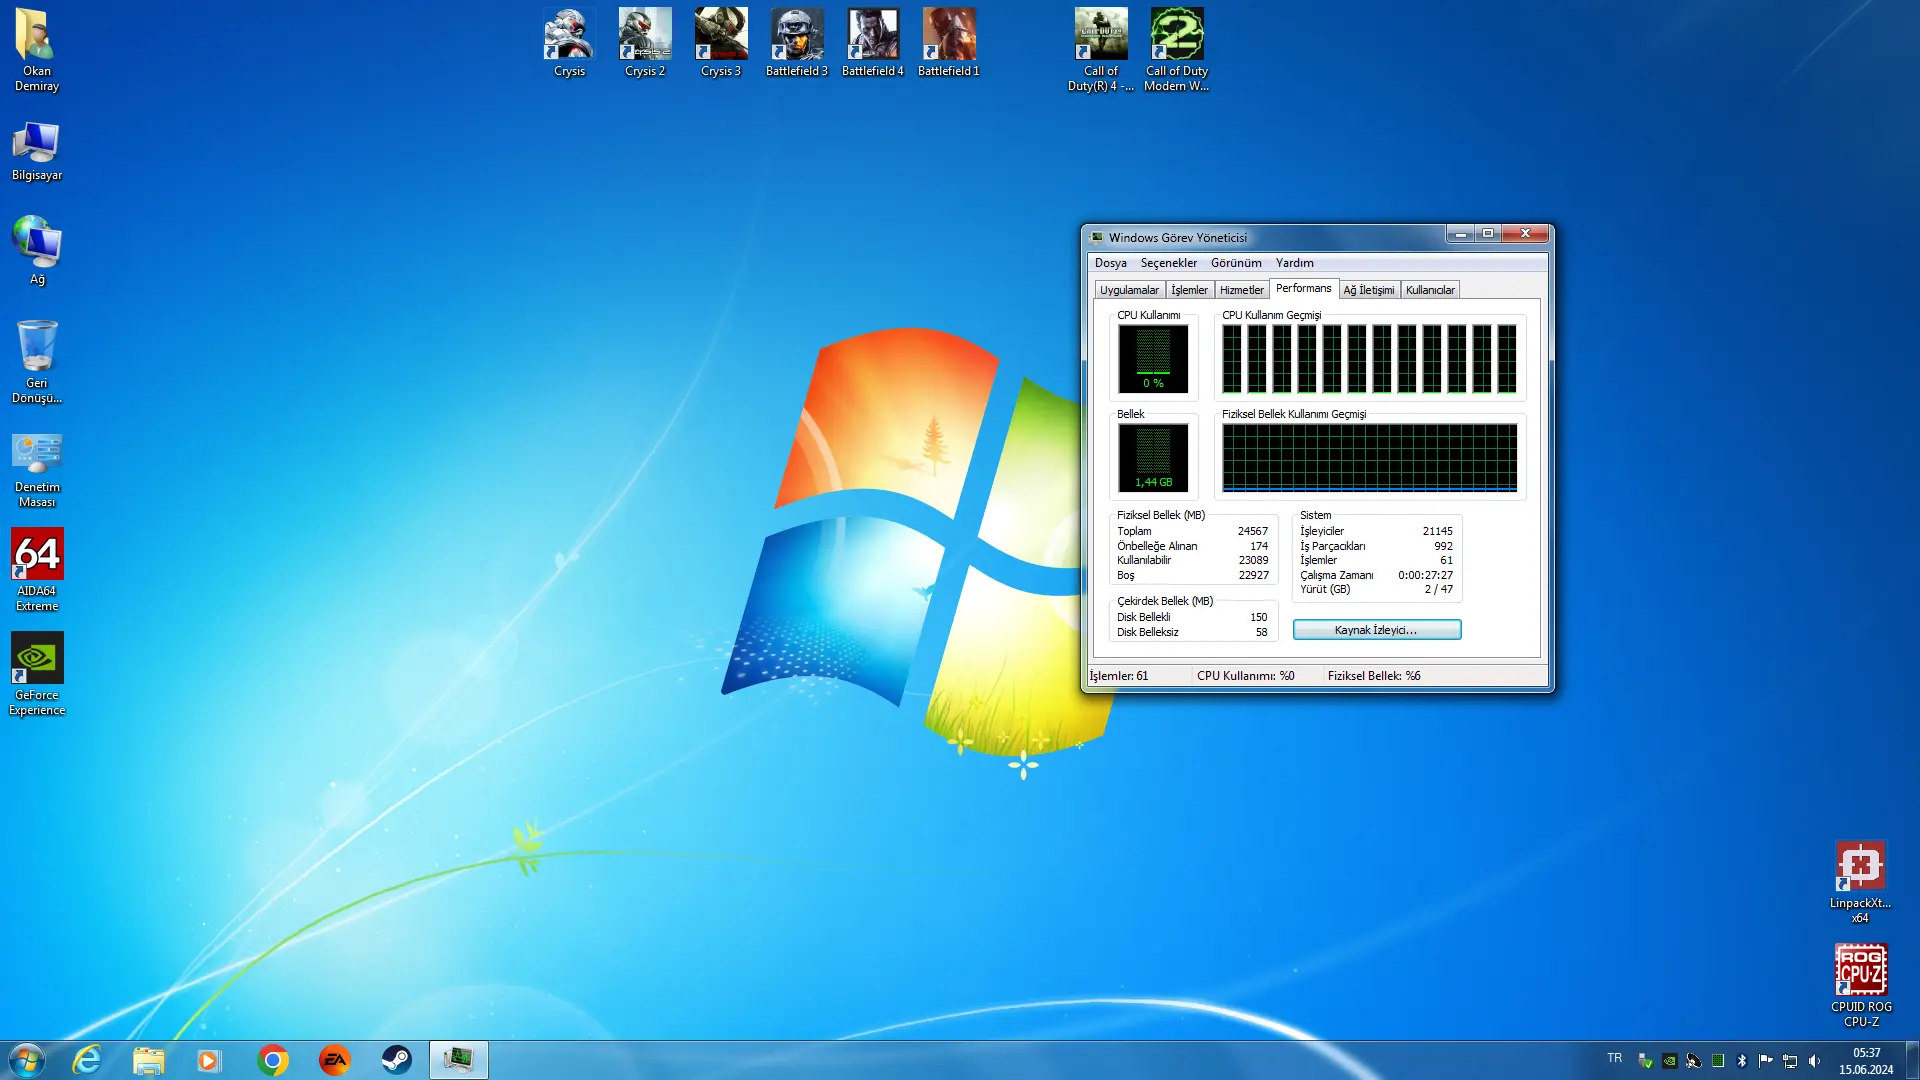Click the Task Manager taskbar button
The image size is (1920, 1080).
[x=459, y=1060]
